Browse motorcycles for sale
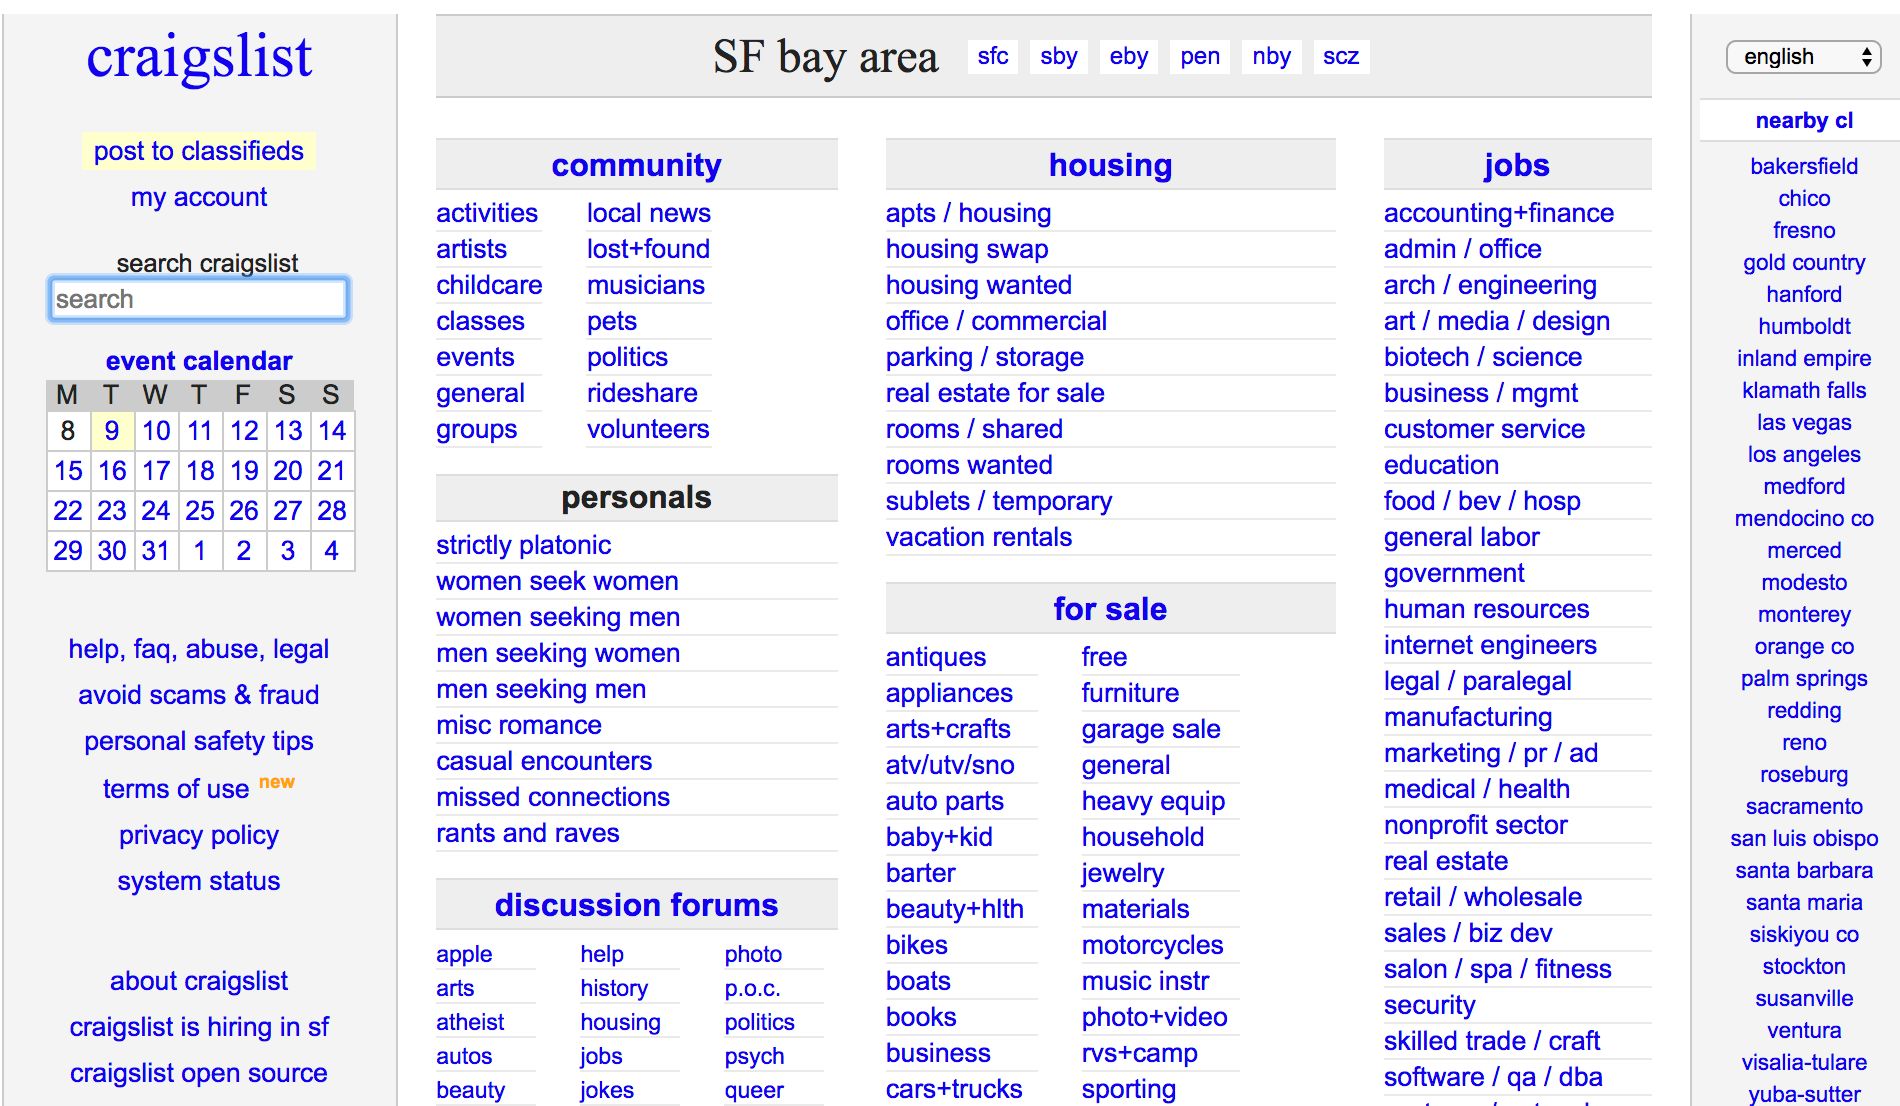1900x1106 pixels. click(x=1152, y=945)
